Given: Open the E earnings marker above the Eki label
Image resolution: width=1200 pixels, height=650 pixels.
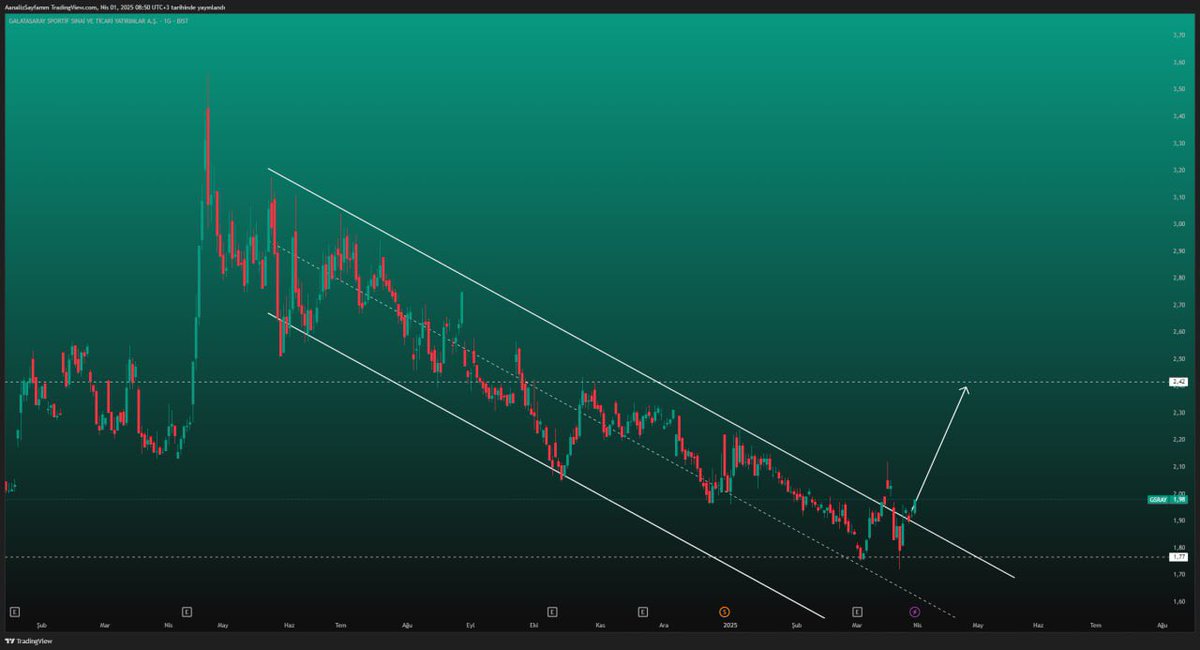Looking at the screenshot, I should pyautogui.click(x=551, y=610).
